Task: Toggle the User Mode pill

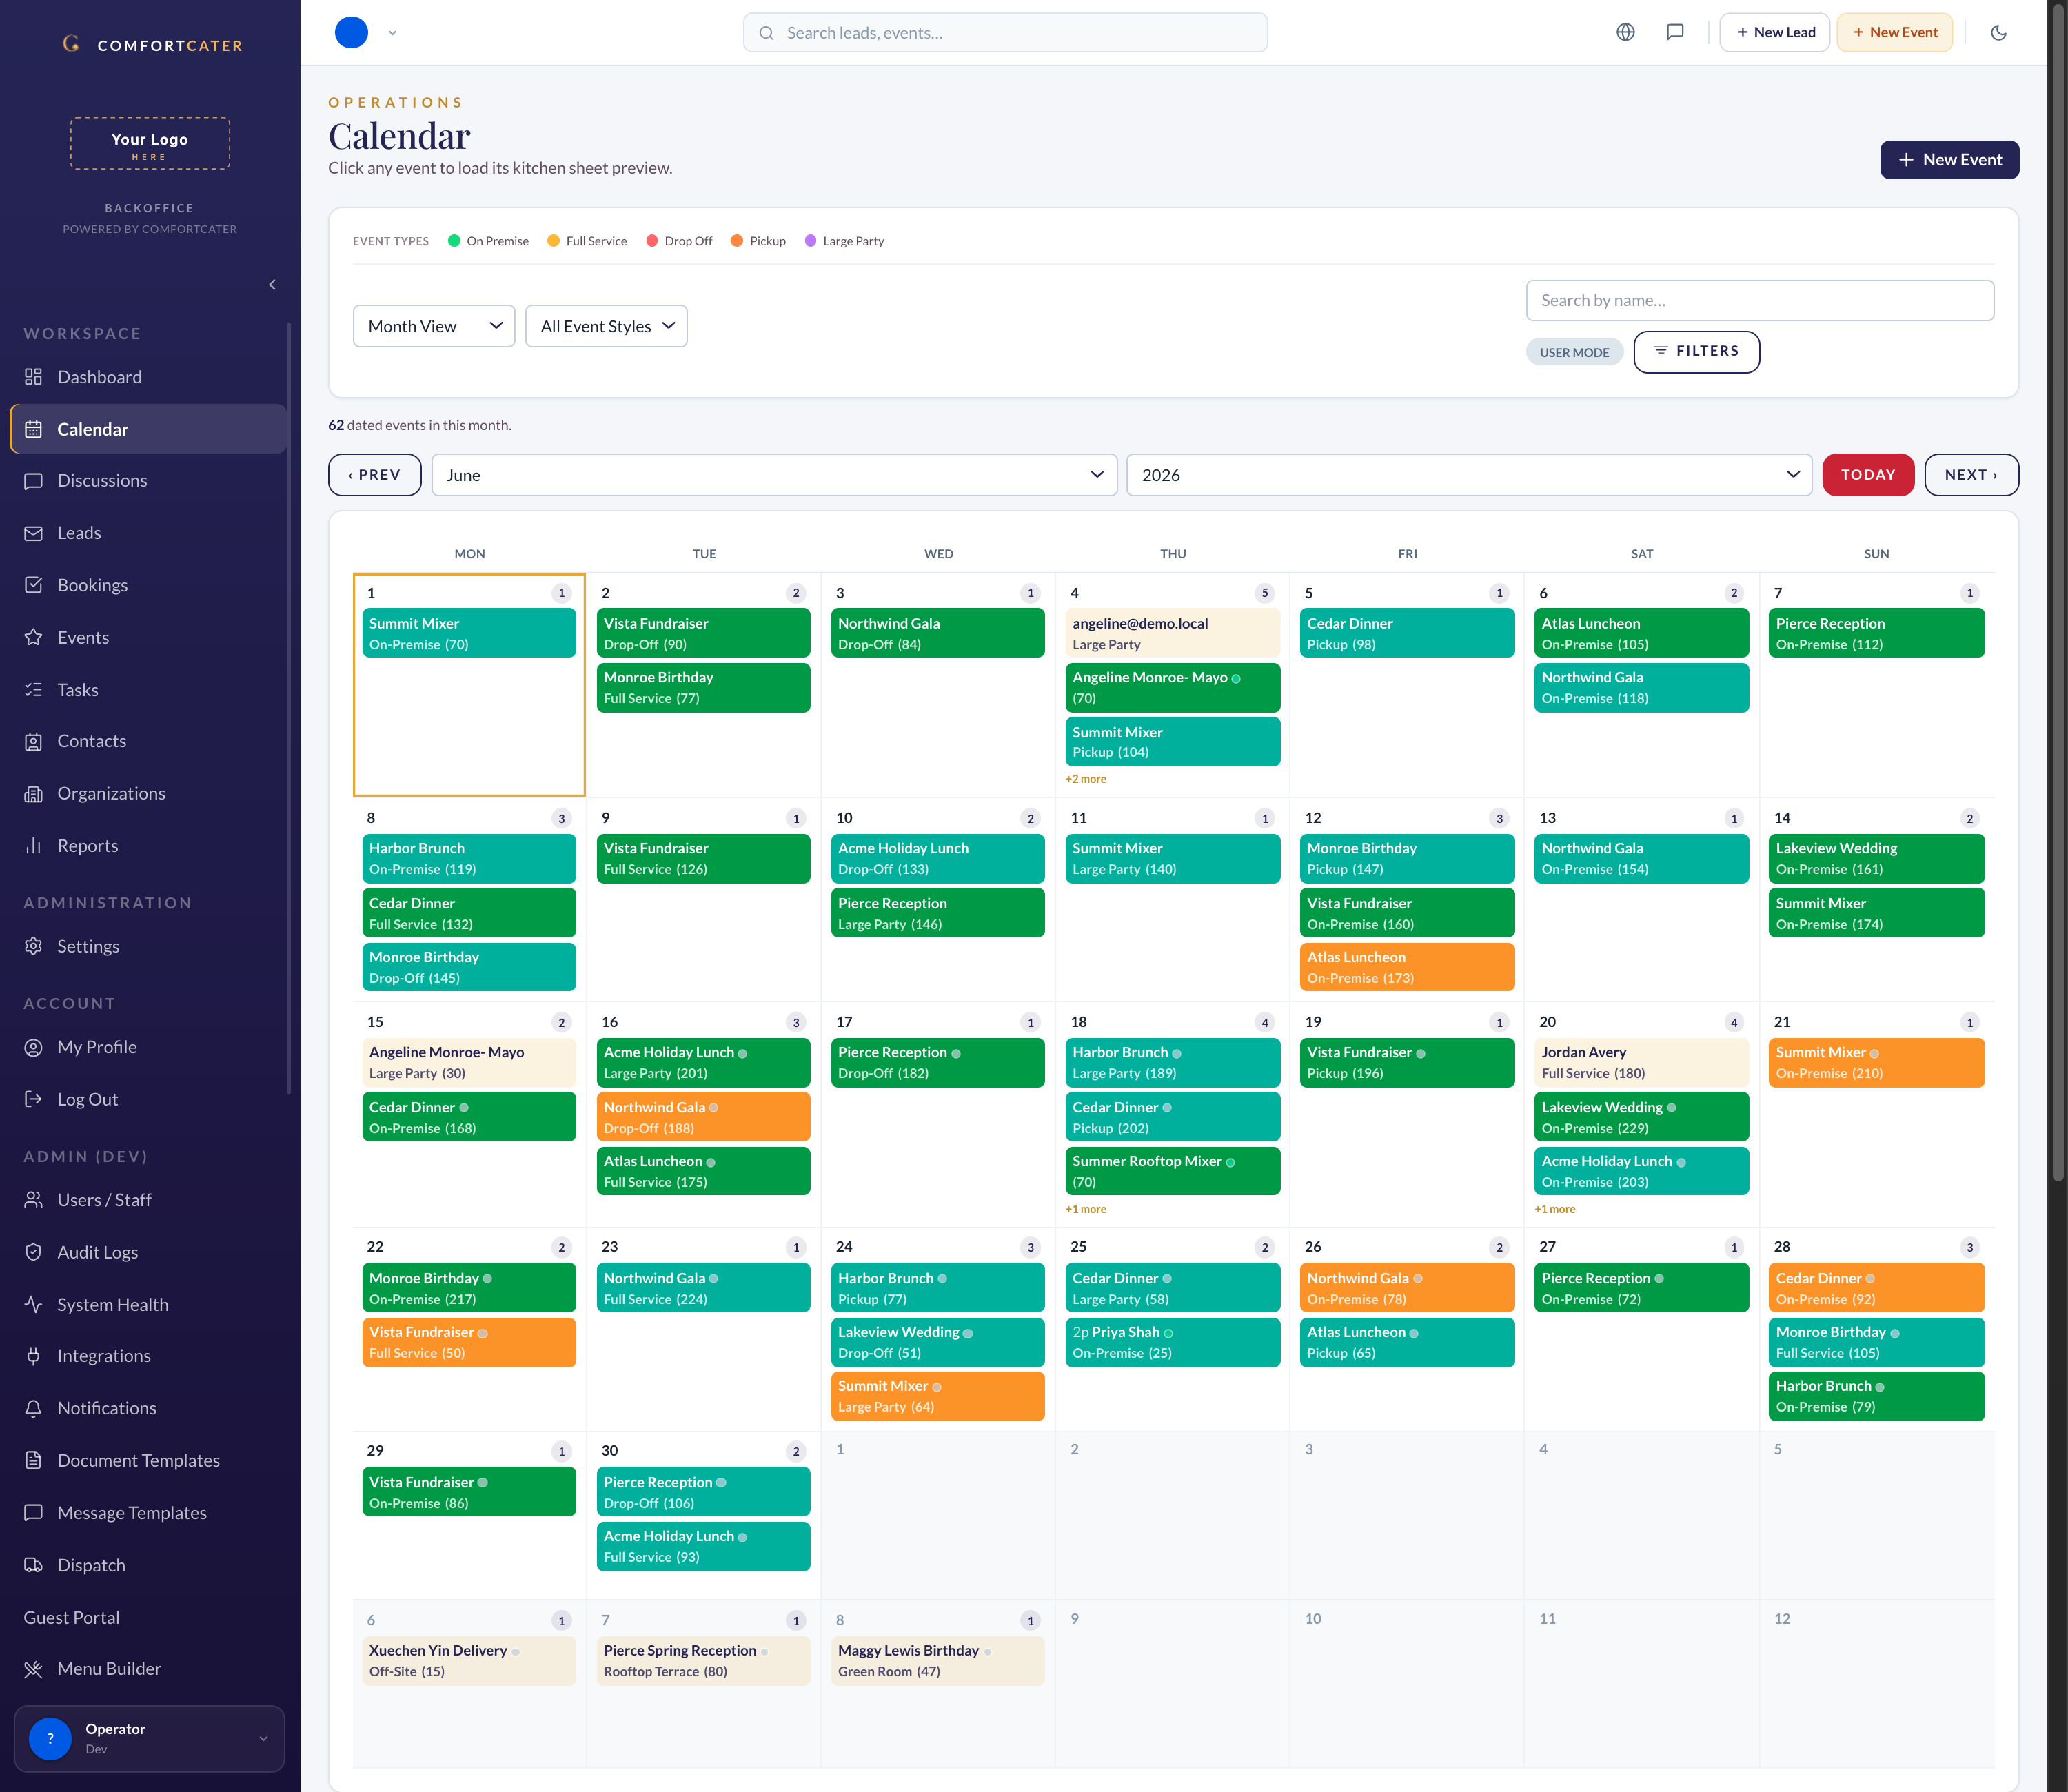Action: (1574, 352)
